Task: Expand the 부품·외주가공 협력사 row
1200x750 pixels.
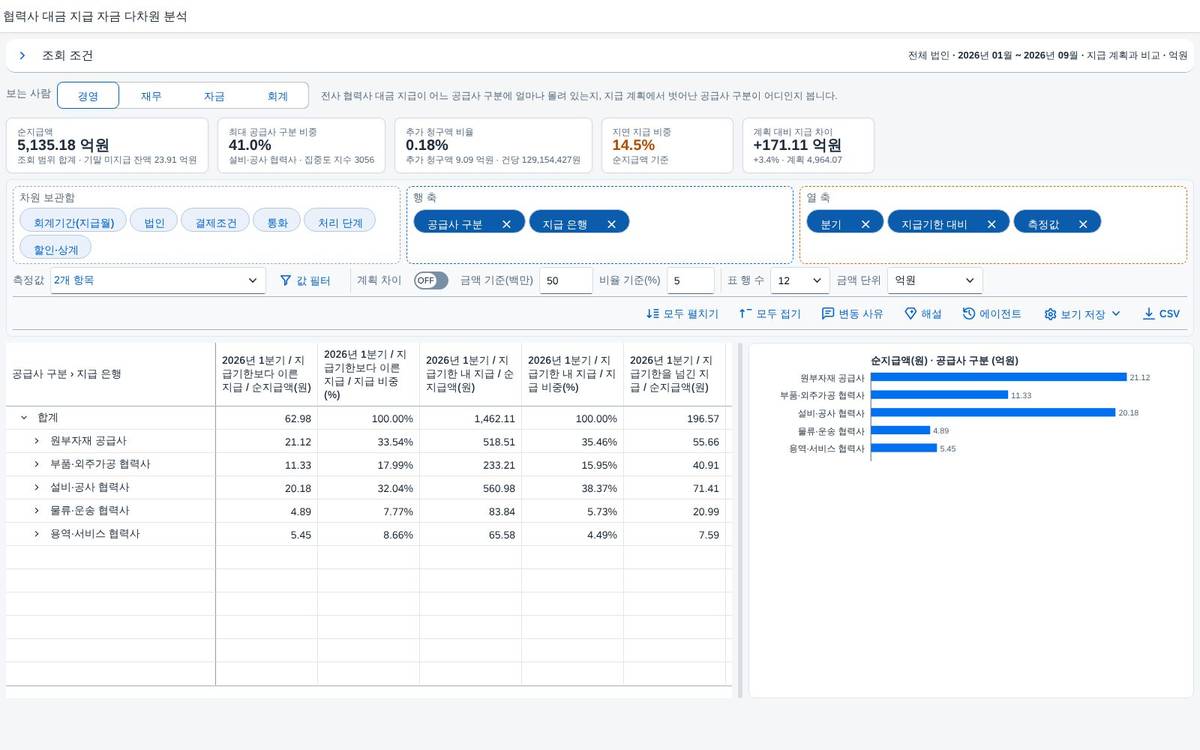Action: pyautogui.click(x=36, y=464)
